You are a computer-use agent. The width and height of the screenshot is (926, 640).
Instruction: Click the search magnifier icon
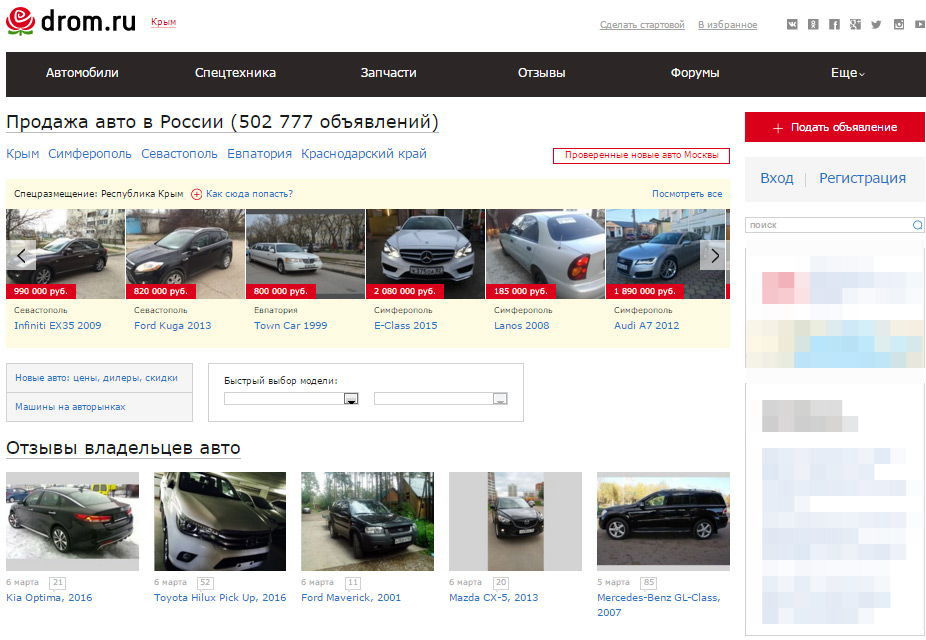[x=917, y=225]
